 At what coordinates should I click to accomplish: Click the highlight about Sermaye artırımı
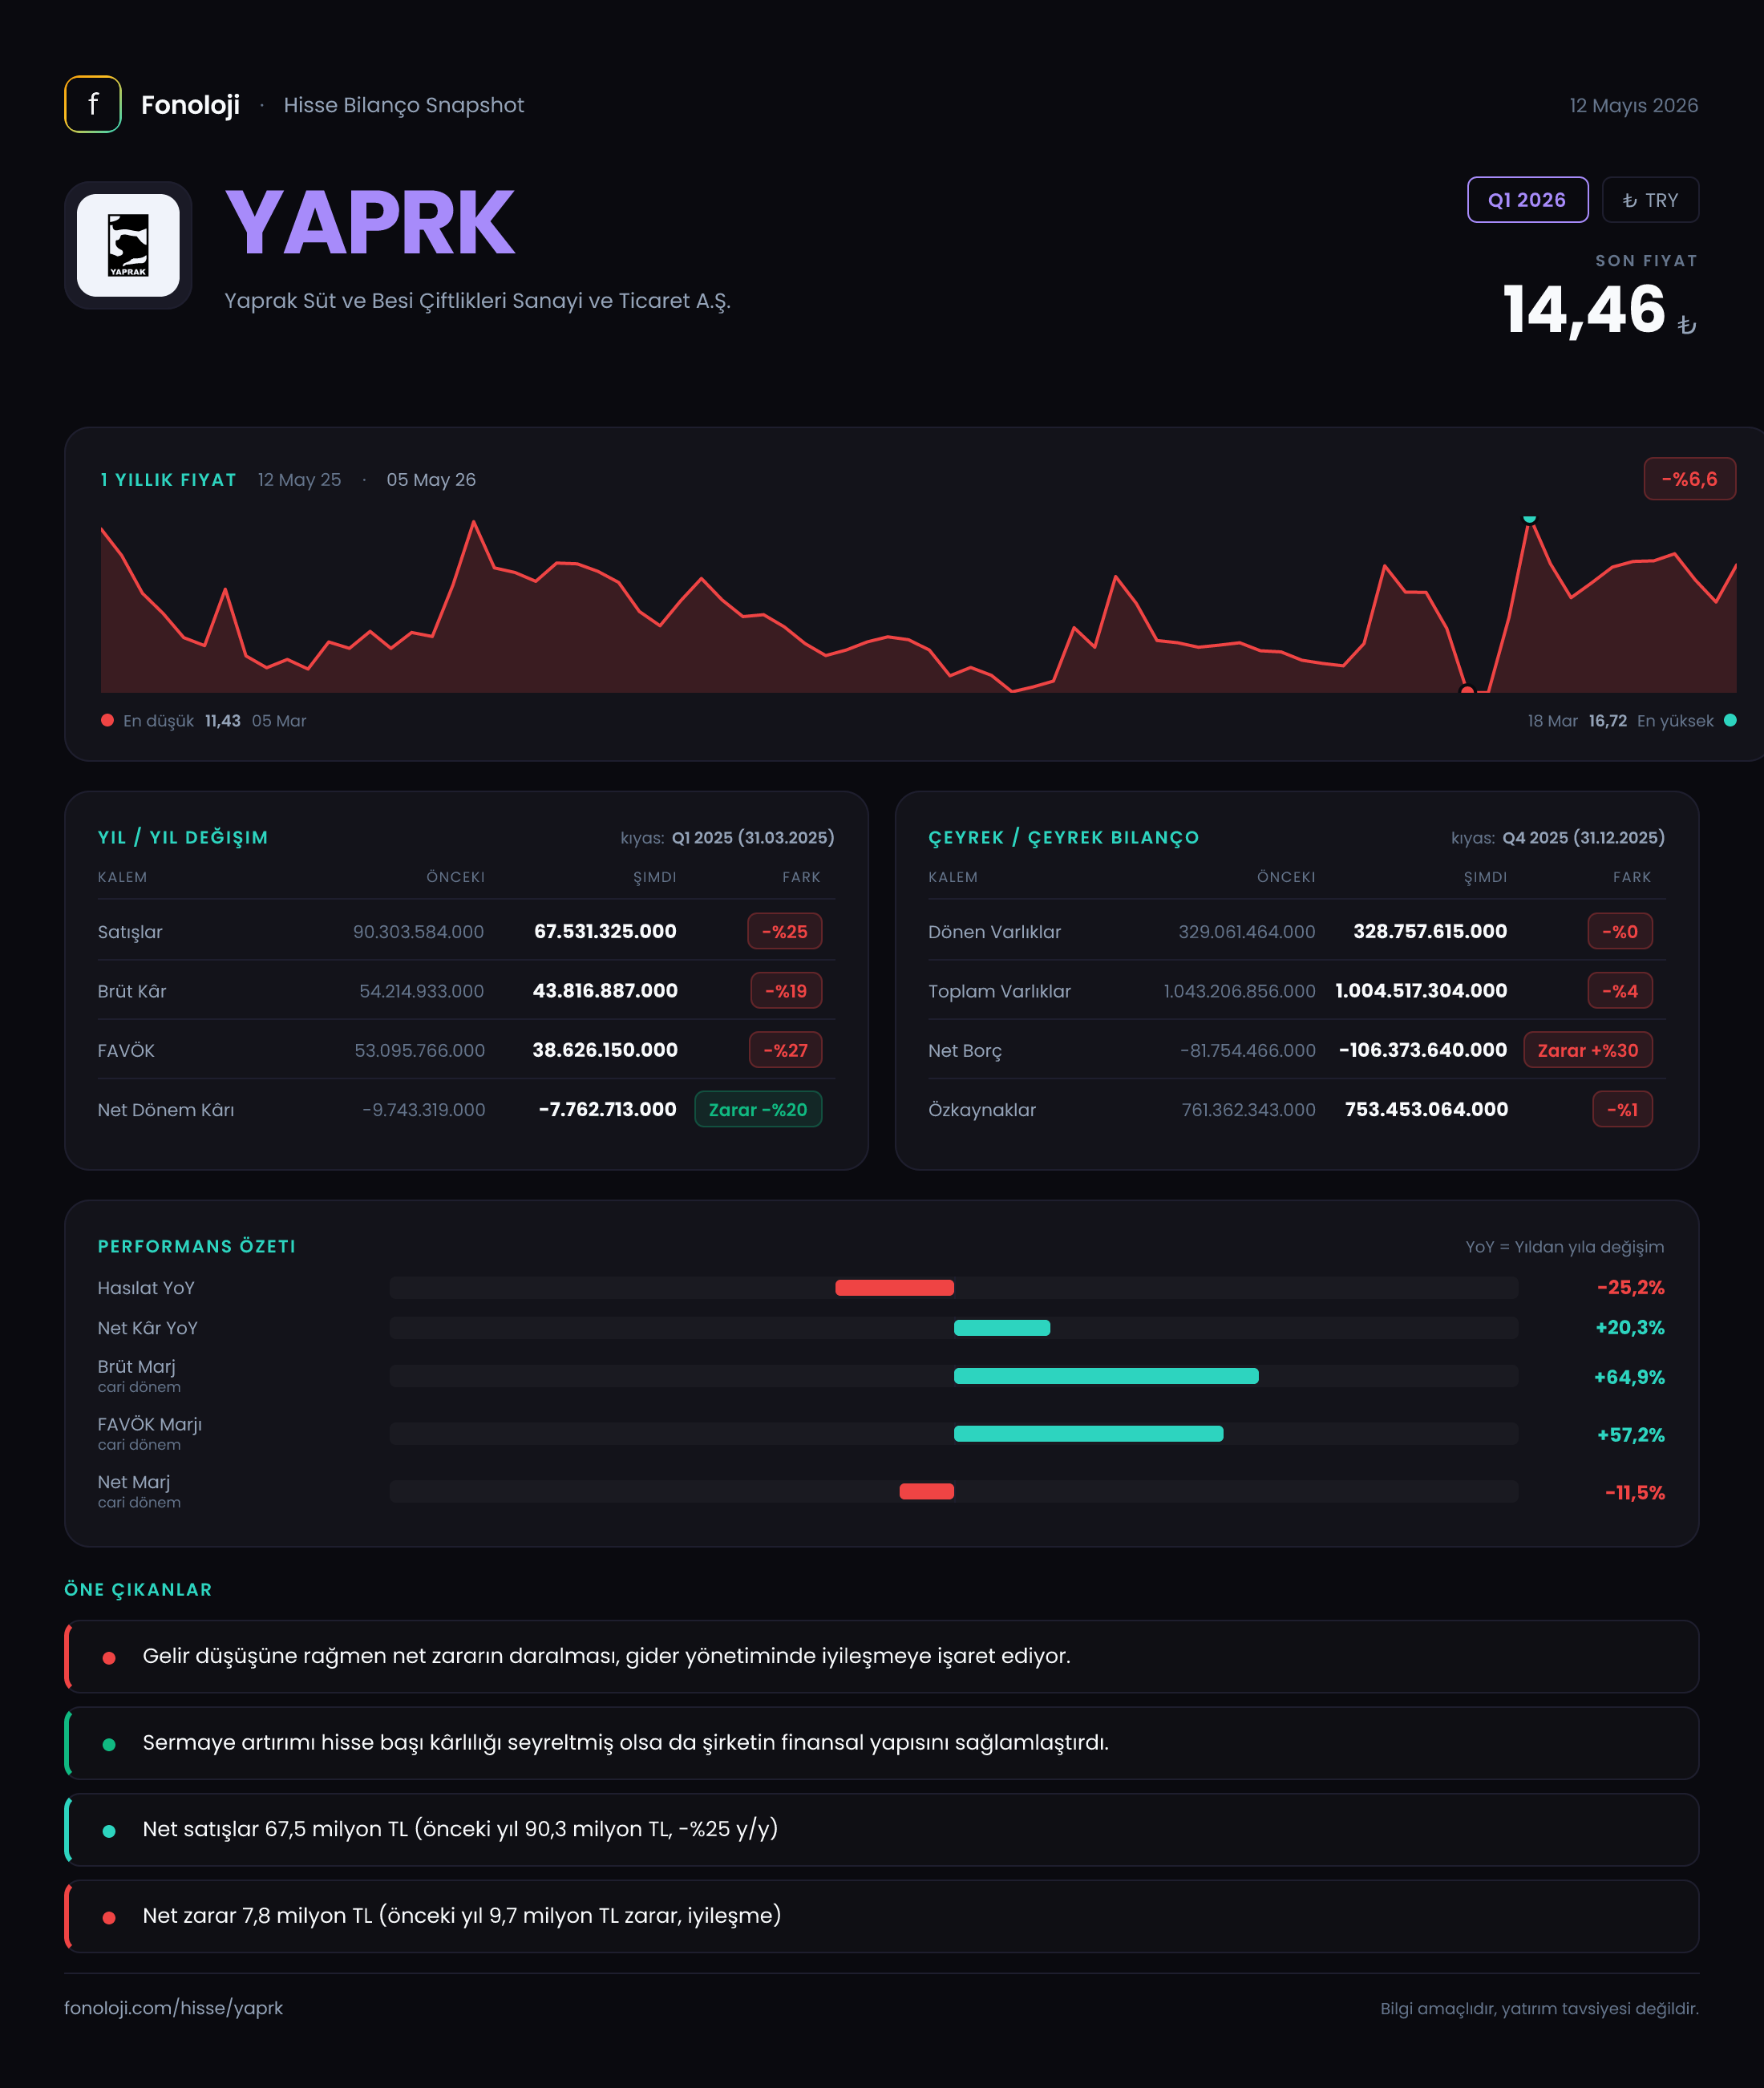[881, 1743]
